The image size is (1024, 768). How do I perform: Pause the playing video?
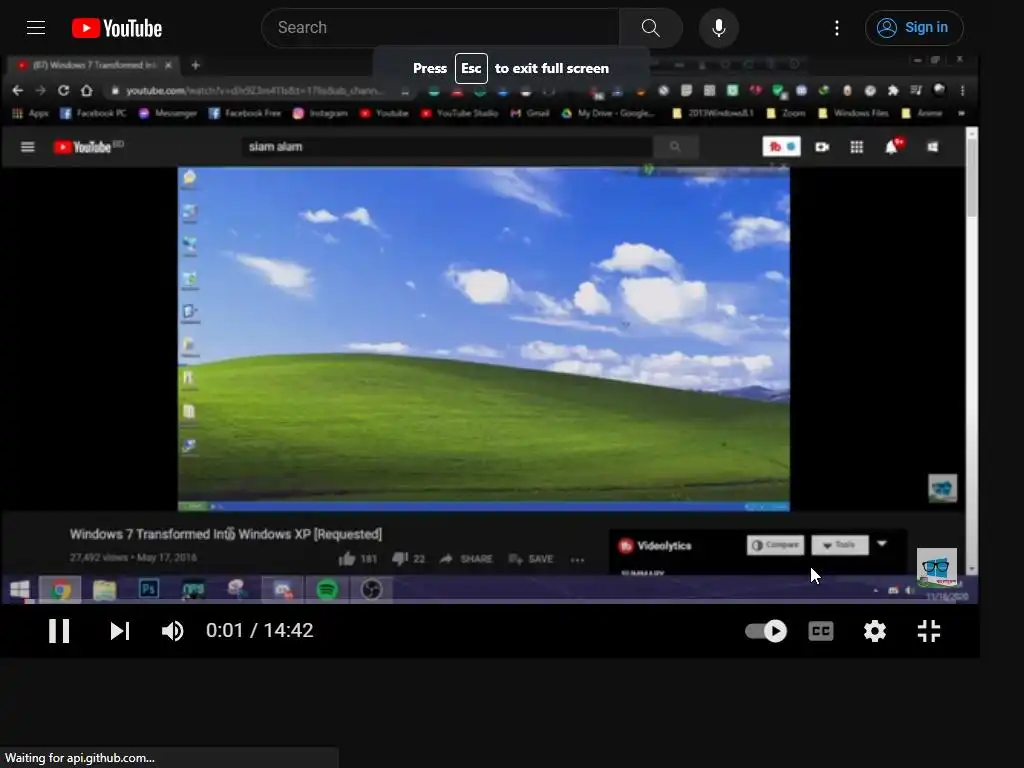coord(59,631)
